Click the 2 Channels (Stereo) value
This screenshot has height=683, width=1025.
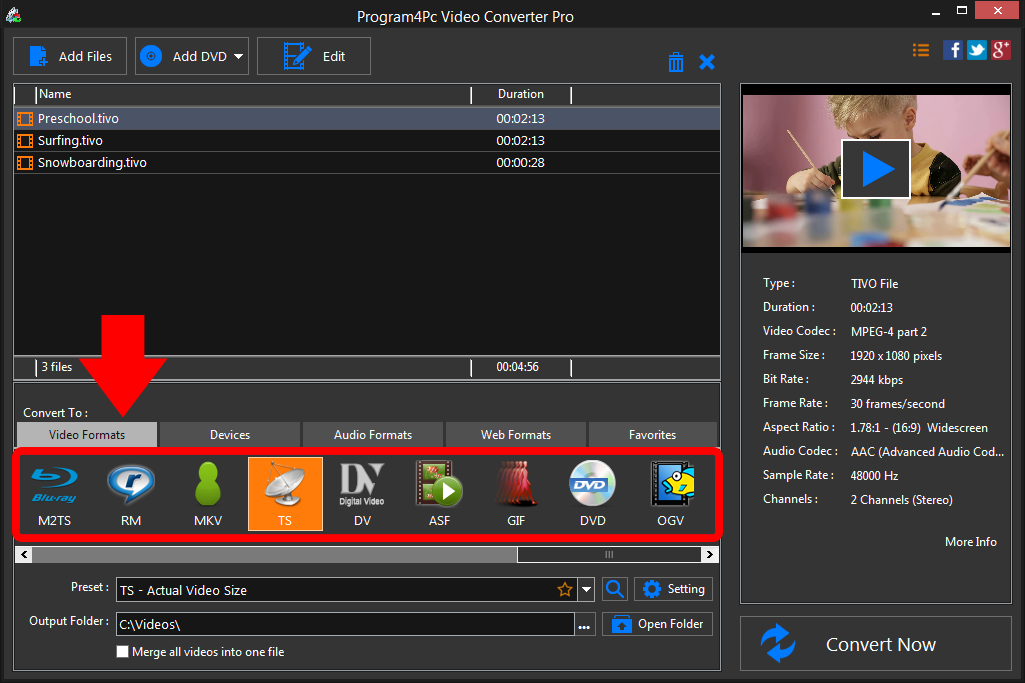click(901, 500)
